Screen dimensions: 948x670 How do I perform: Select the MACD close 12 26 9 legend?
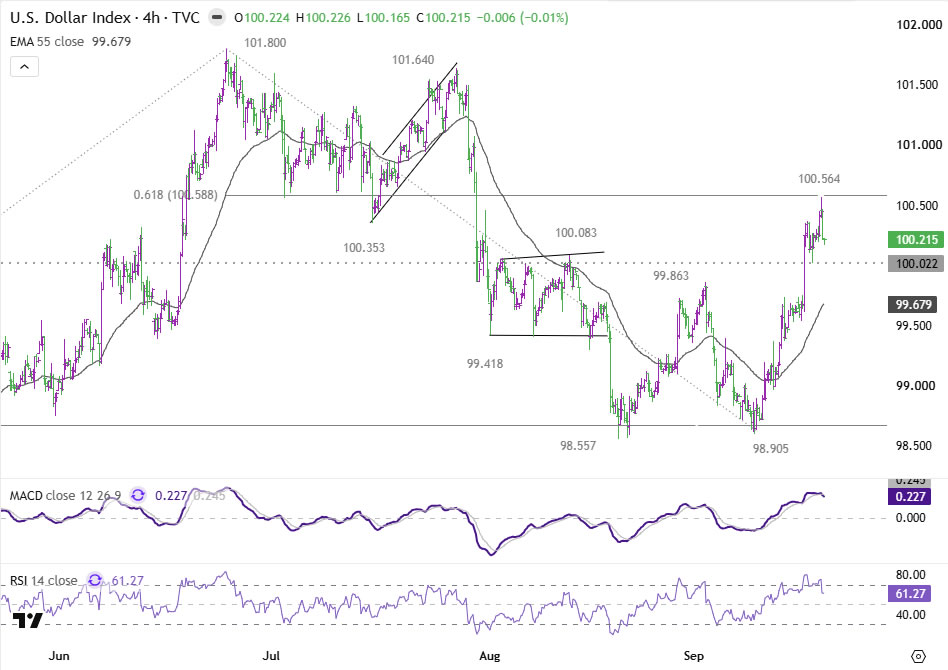click(x=65, y=496)
